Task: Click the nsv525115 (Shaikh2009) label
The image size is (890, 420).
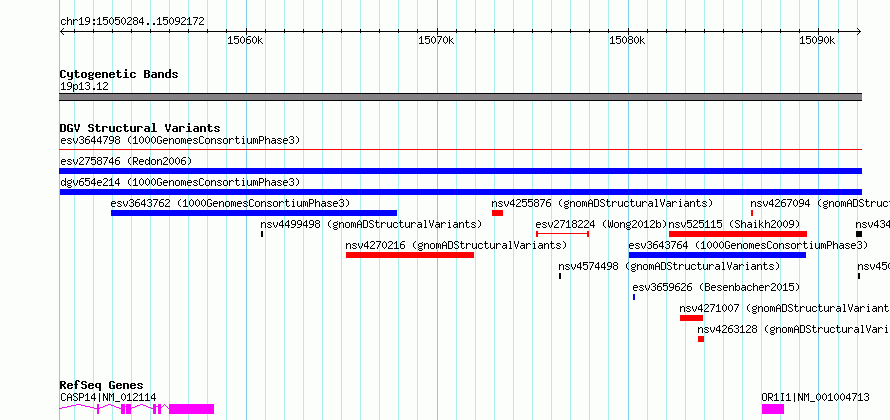Action: (734, 224)
